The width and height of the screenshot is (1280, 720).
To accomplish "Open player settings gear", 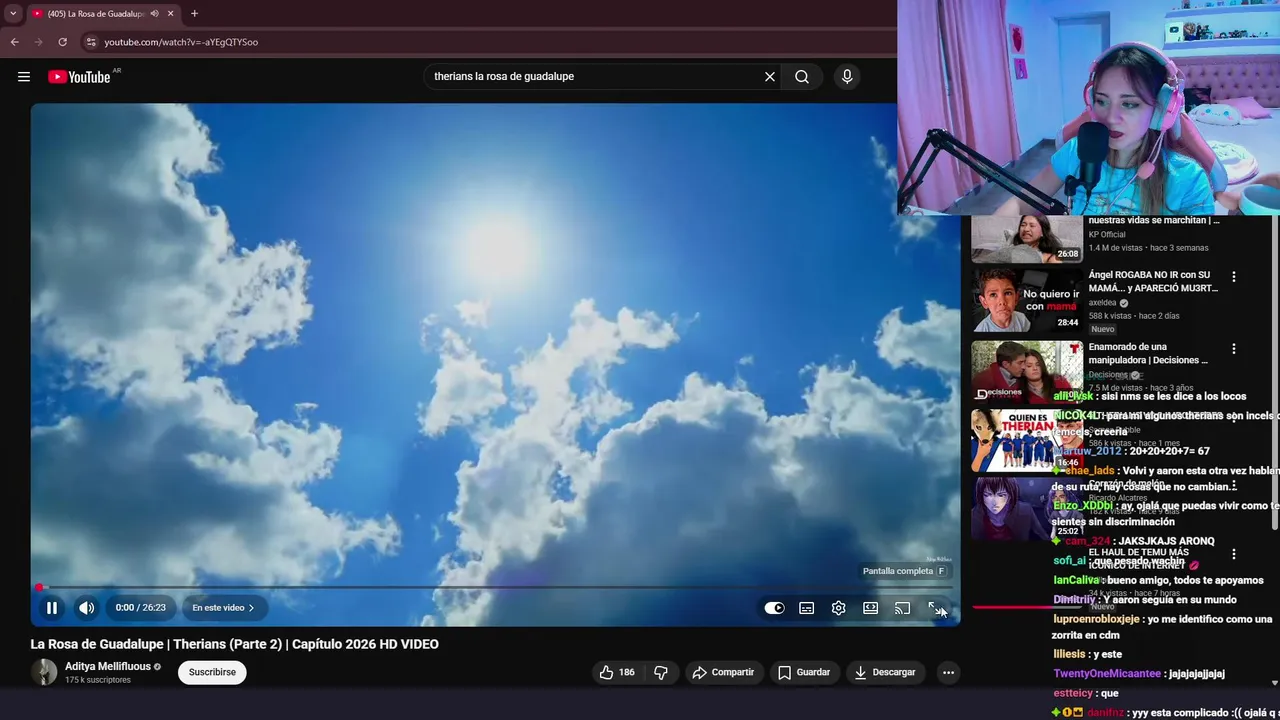I will point(839,608).
